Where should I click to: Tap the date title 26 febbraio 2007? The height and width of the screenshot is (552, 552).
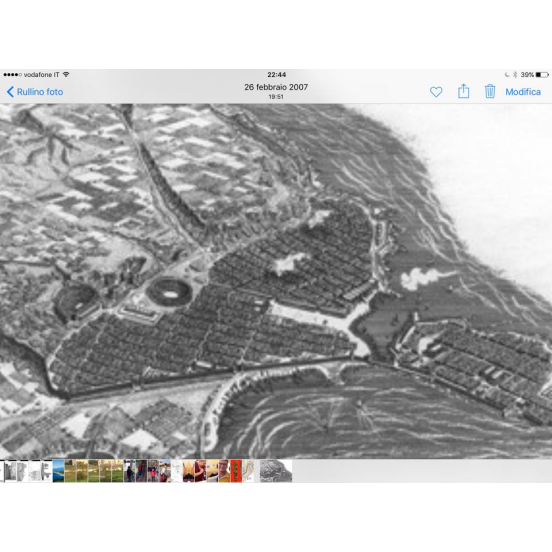(x=276, y=87)
